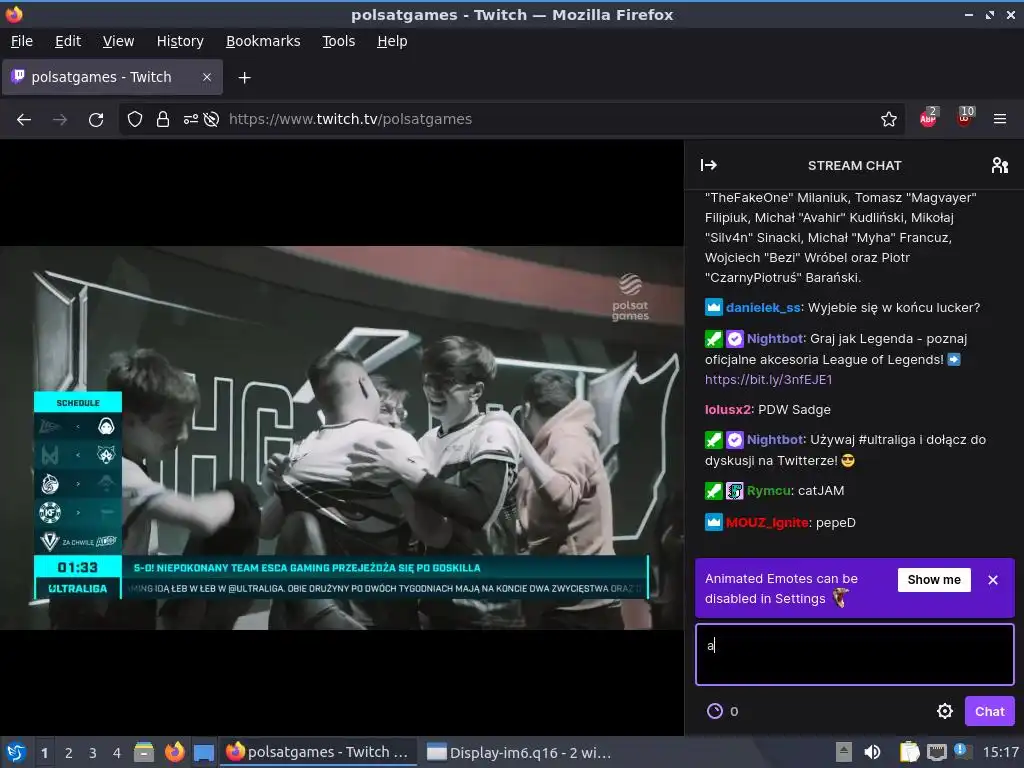Viewport: 1024px width, 768px height.
Task: Open tracking protection shield icon
Action: click(x=135, y=120)
